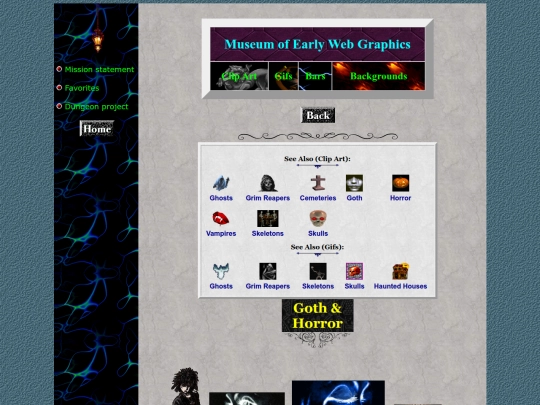Open the white smoke black background thumbnail

247,398
